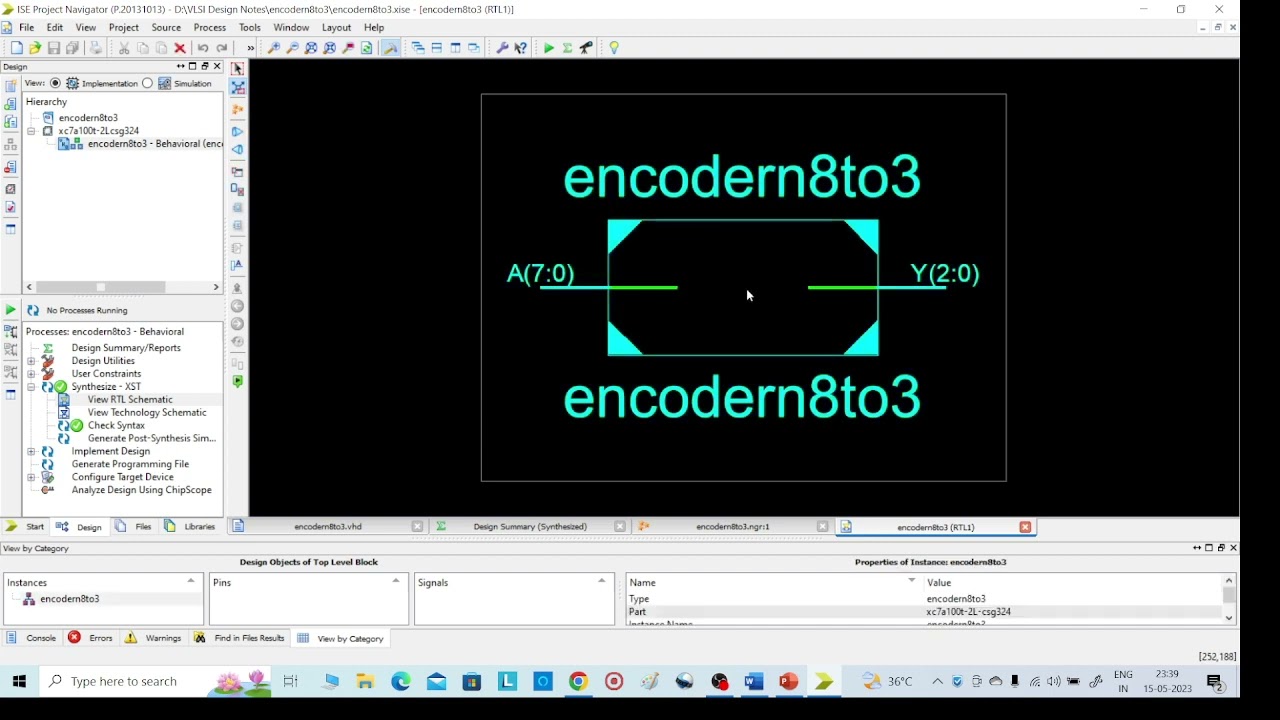Click the green Run process arrow in Processes pane
The width and height of the screenshot is (1280, 720).
coord(10,310)
